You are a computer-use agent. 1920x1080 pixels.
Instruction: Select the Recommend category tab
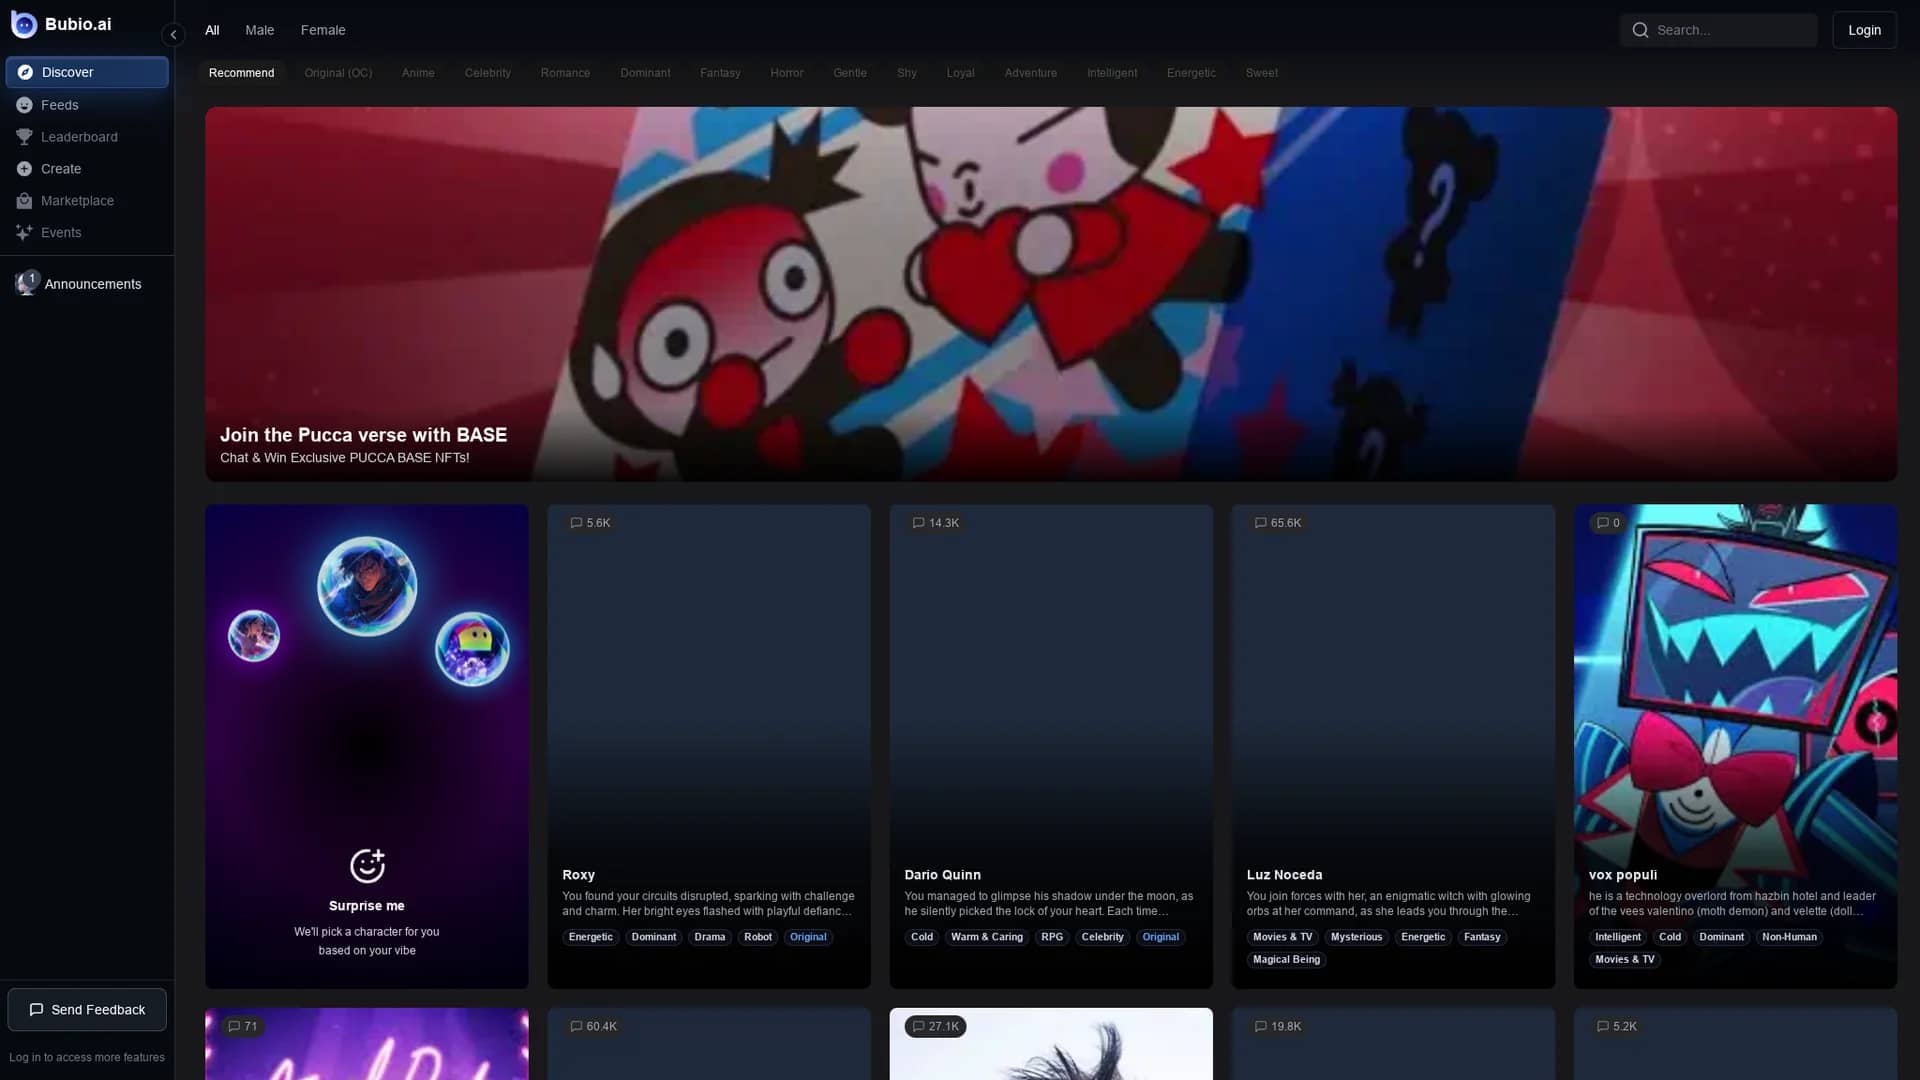click(241, 73)
